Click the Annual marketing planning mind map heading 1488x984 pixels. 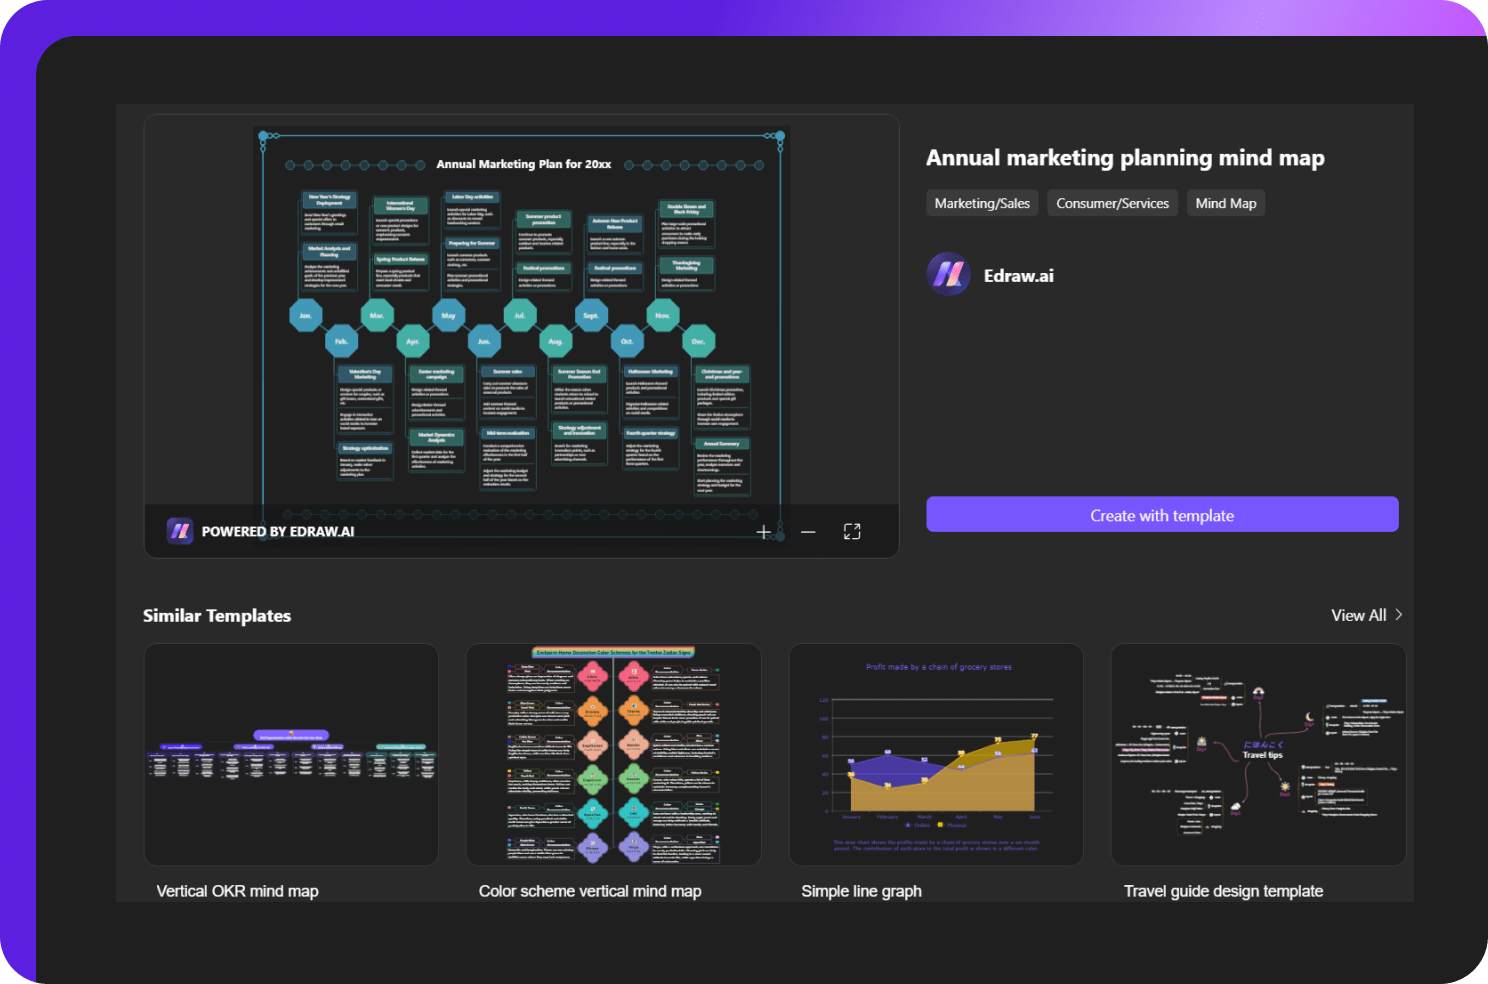[1125, 158]
